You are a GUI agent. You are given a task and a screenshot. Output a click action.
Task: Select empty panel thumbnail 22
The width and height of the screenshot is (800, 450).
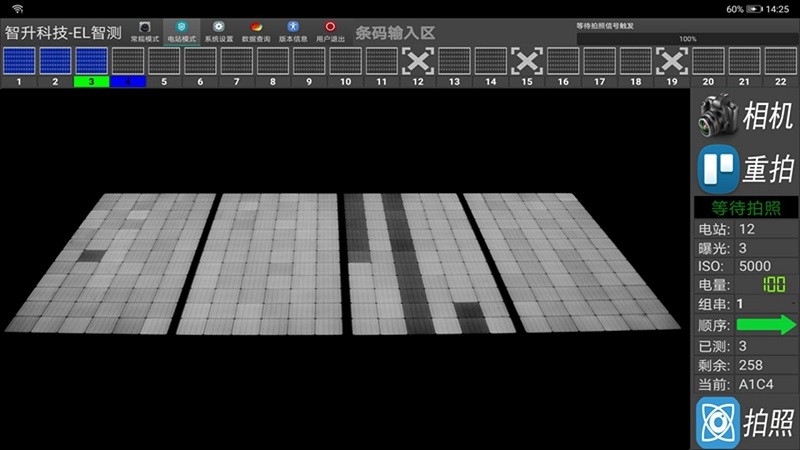[x=781, y=62]
